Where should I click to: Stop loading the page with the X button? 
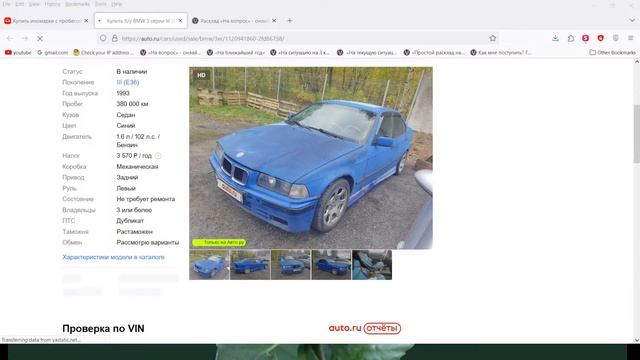point(40,38)
